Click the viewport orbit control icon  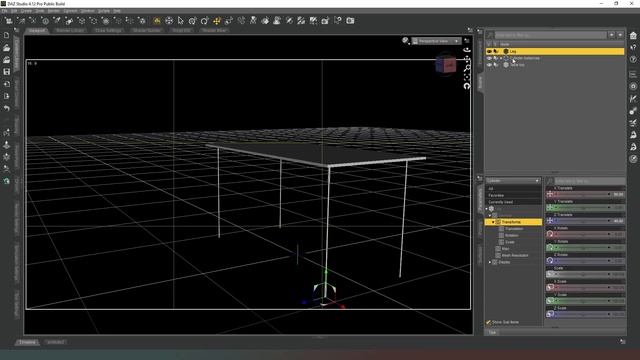(467, 50)
